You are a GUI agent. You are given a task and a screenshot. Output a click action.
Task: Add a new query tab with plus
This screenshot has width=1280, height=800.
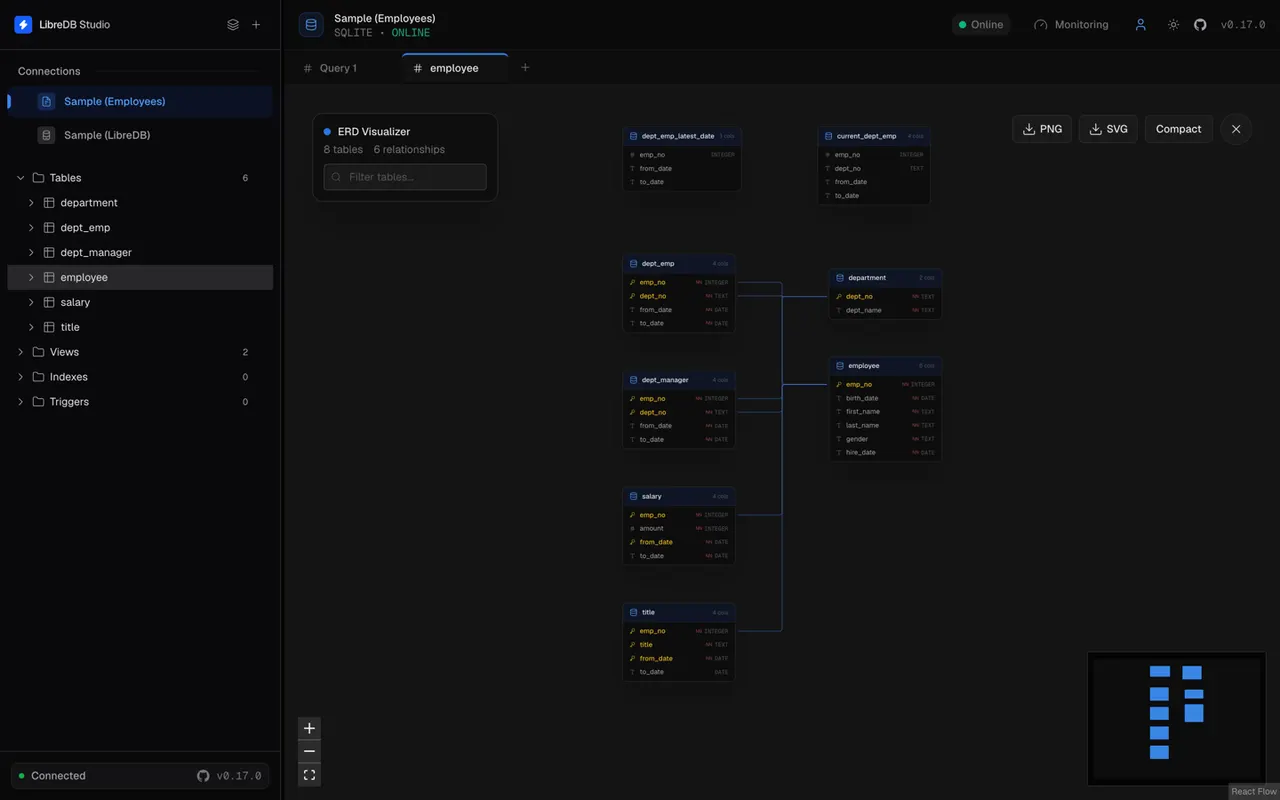[525, 68]
